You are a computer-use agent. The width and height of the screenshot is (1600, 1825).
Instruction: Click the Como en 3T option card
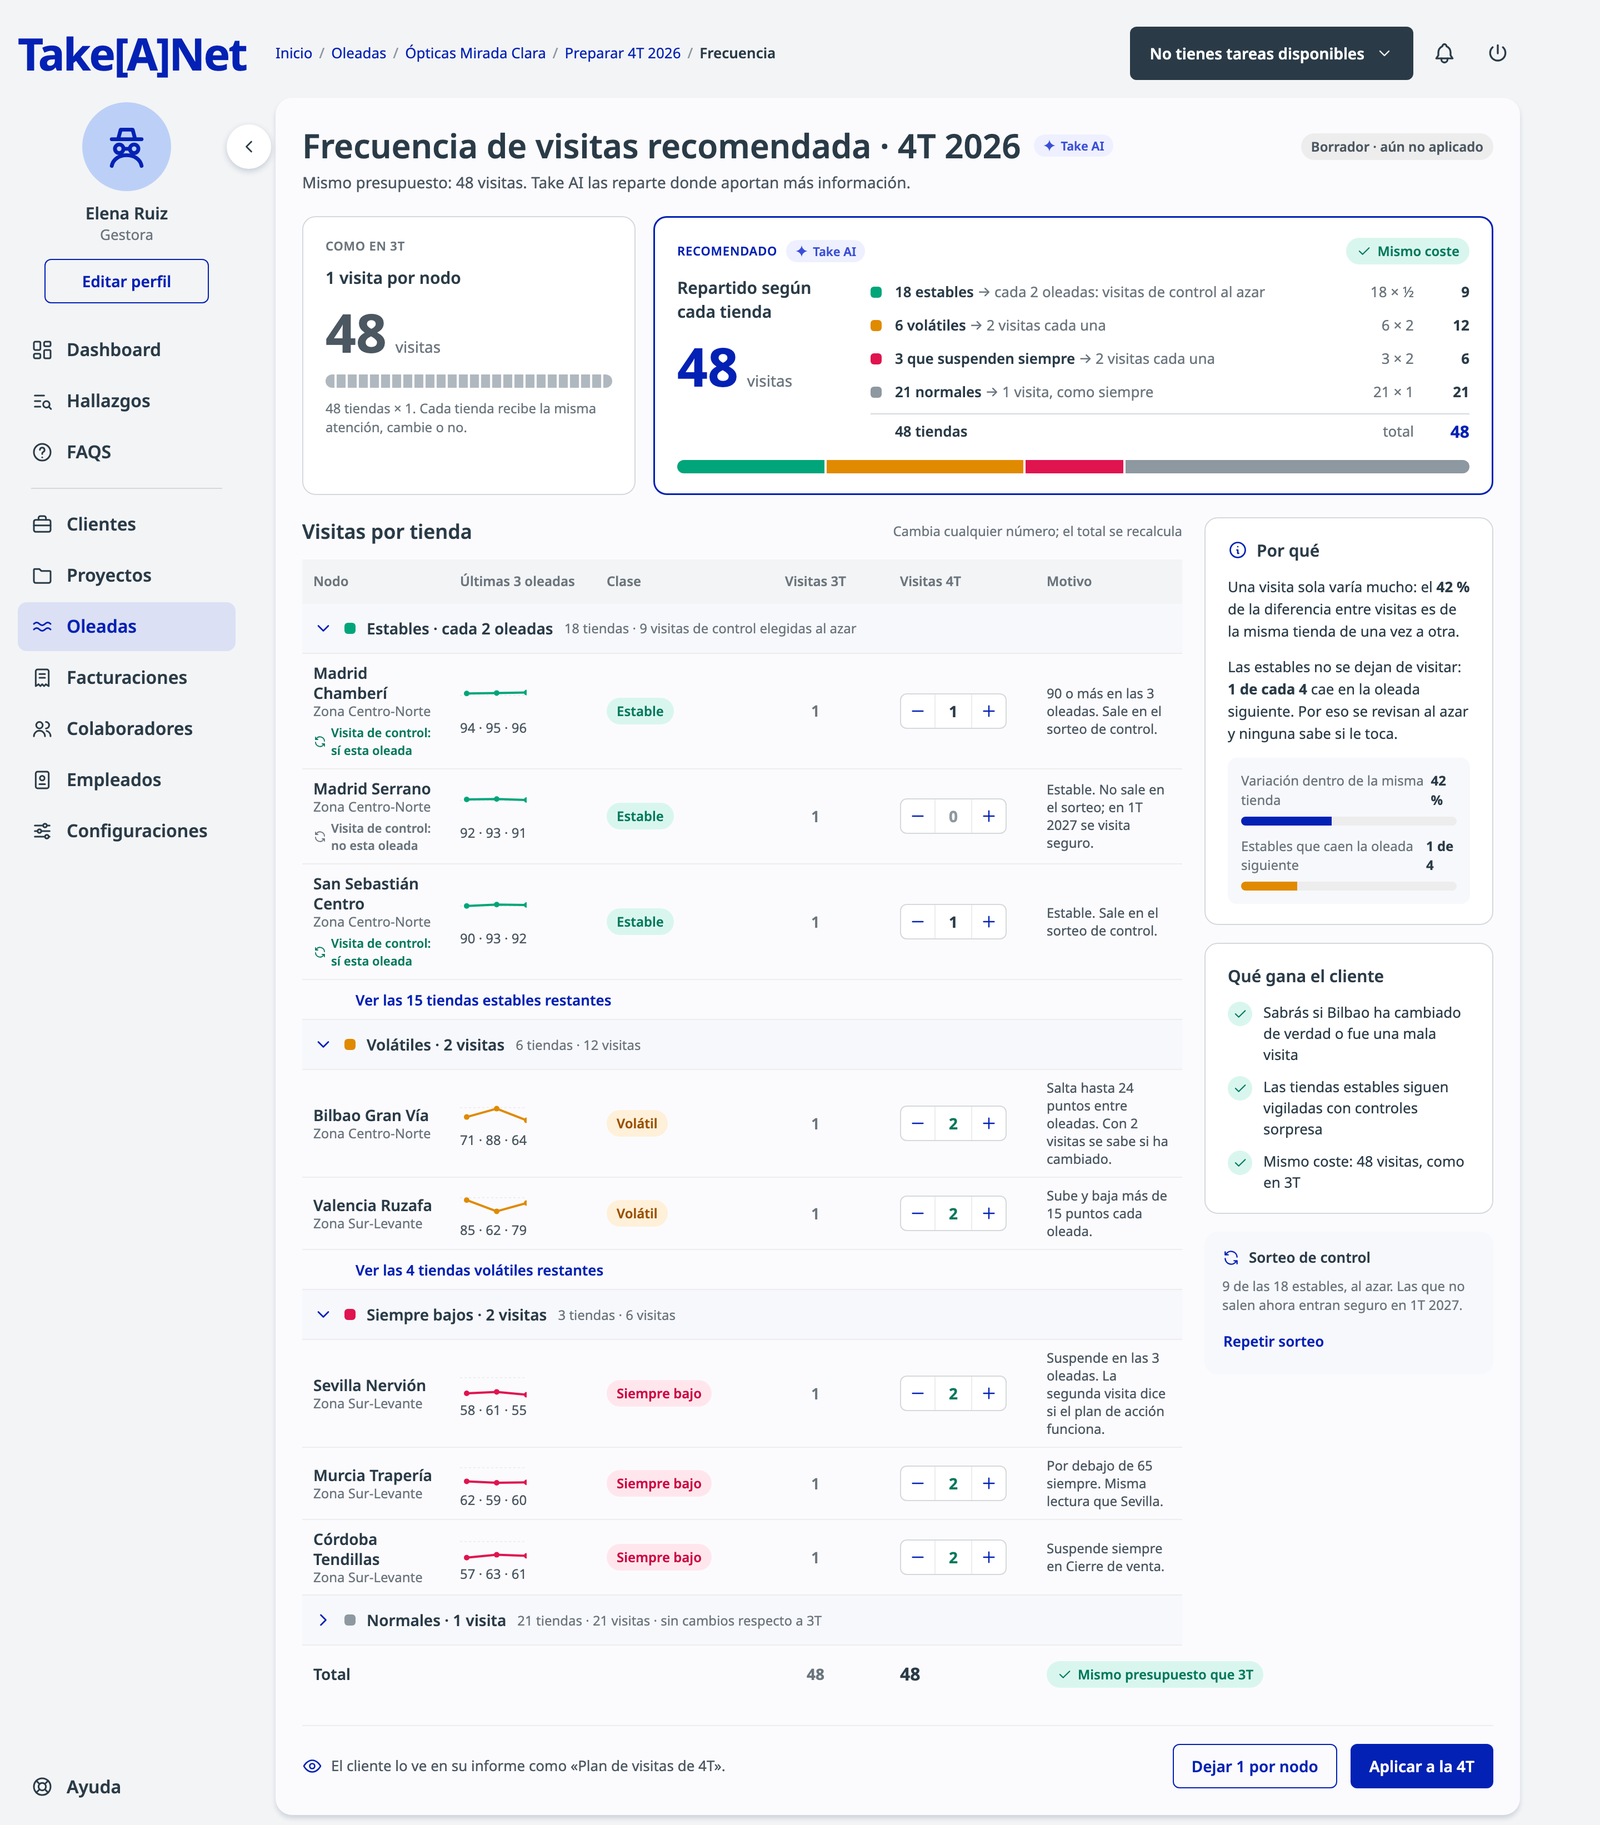[x=469, y=355]
